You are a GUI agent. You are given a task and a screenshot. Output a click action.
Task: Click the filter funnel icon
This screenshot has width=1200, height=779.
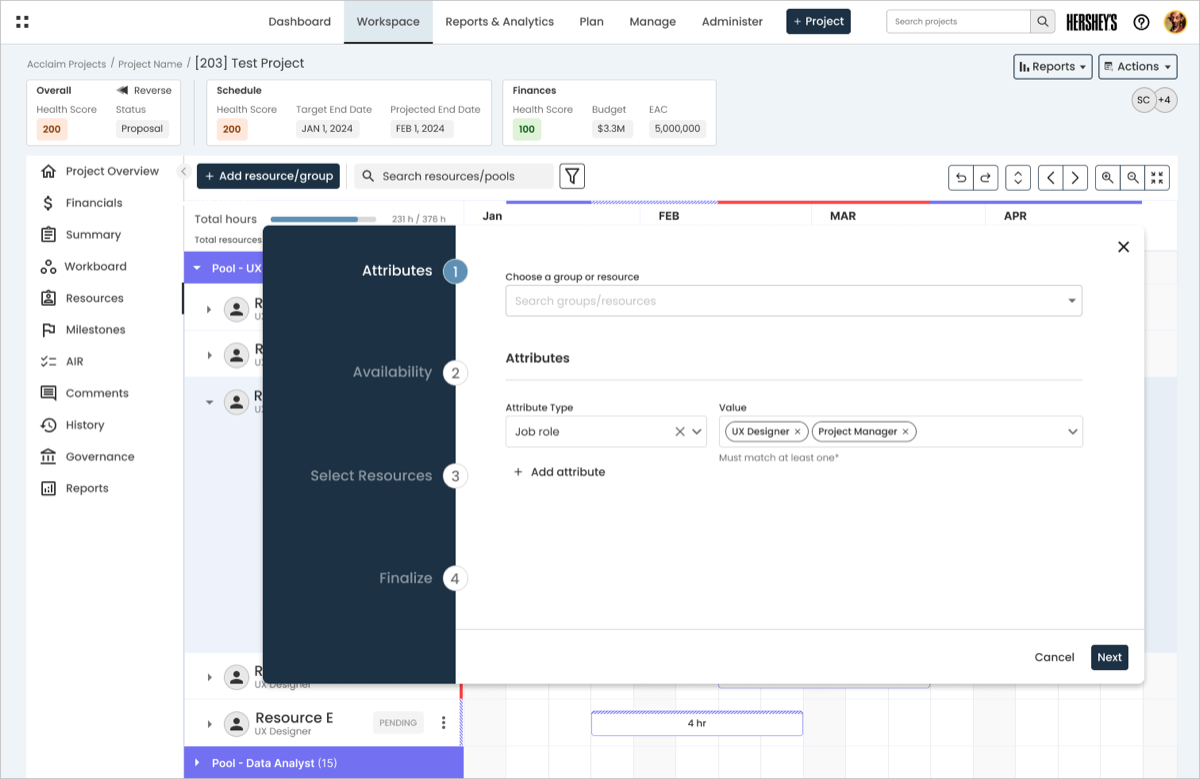572,176
